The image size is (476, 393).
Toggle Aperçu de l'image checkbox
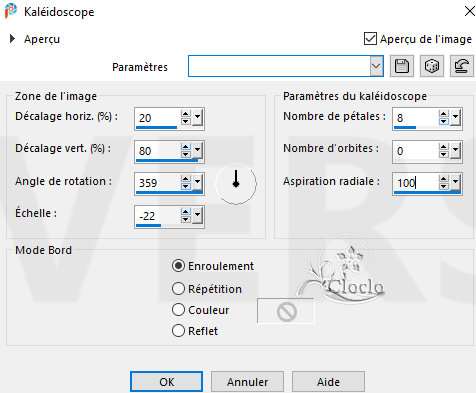tap(370, 39)
